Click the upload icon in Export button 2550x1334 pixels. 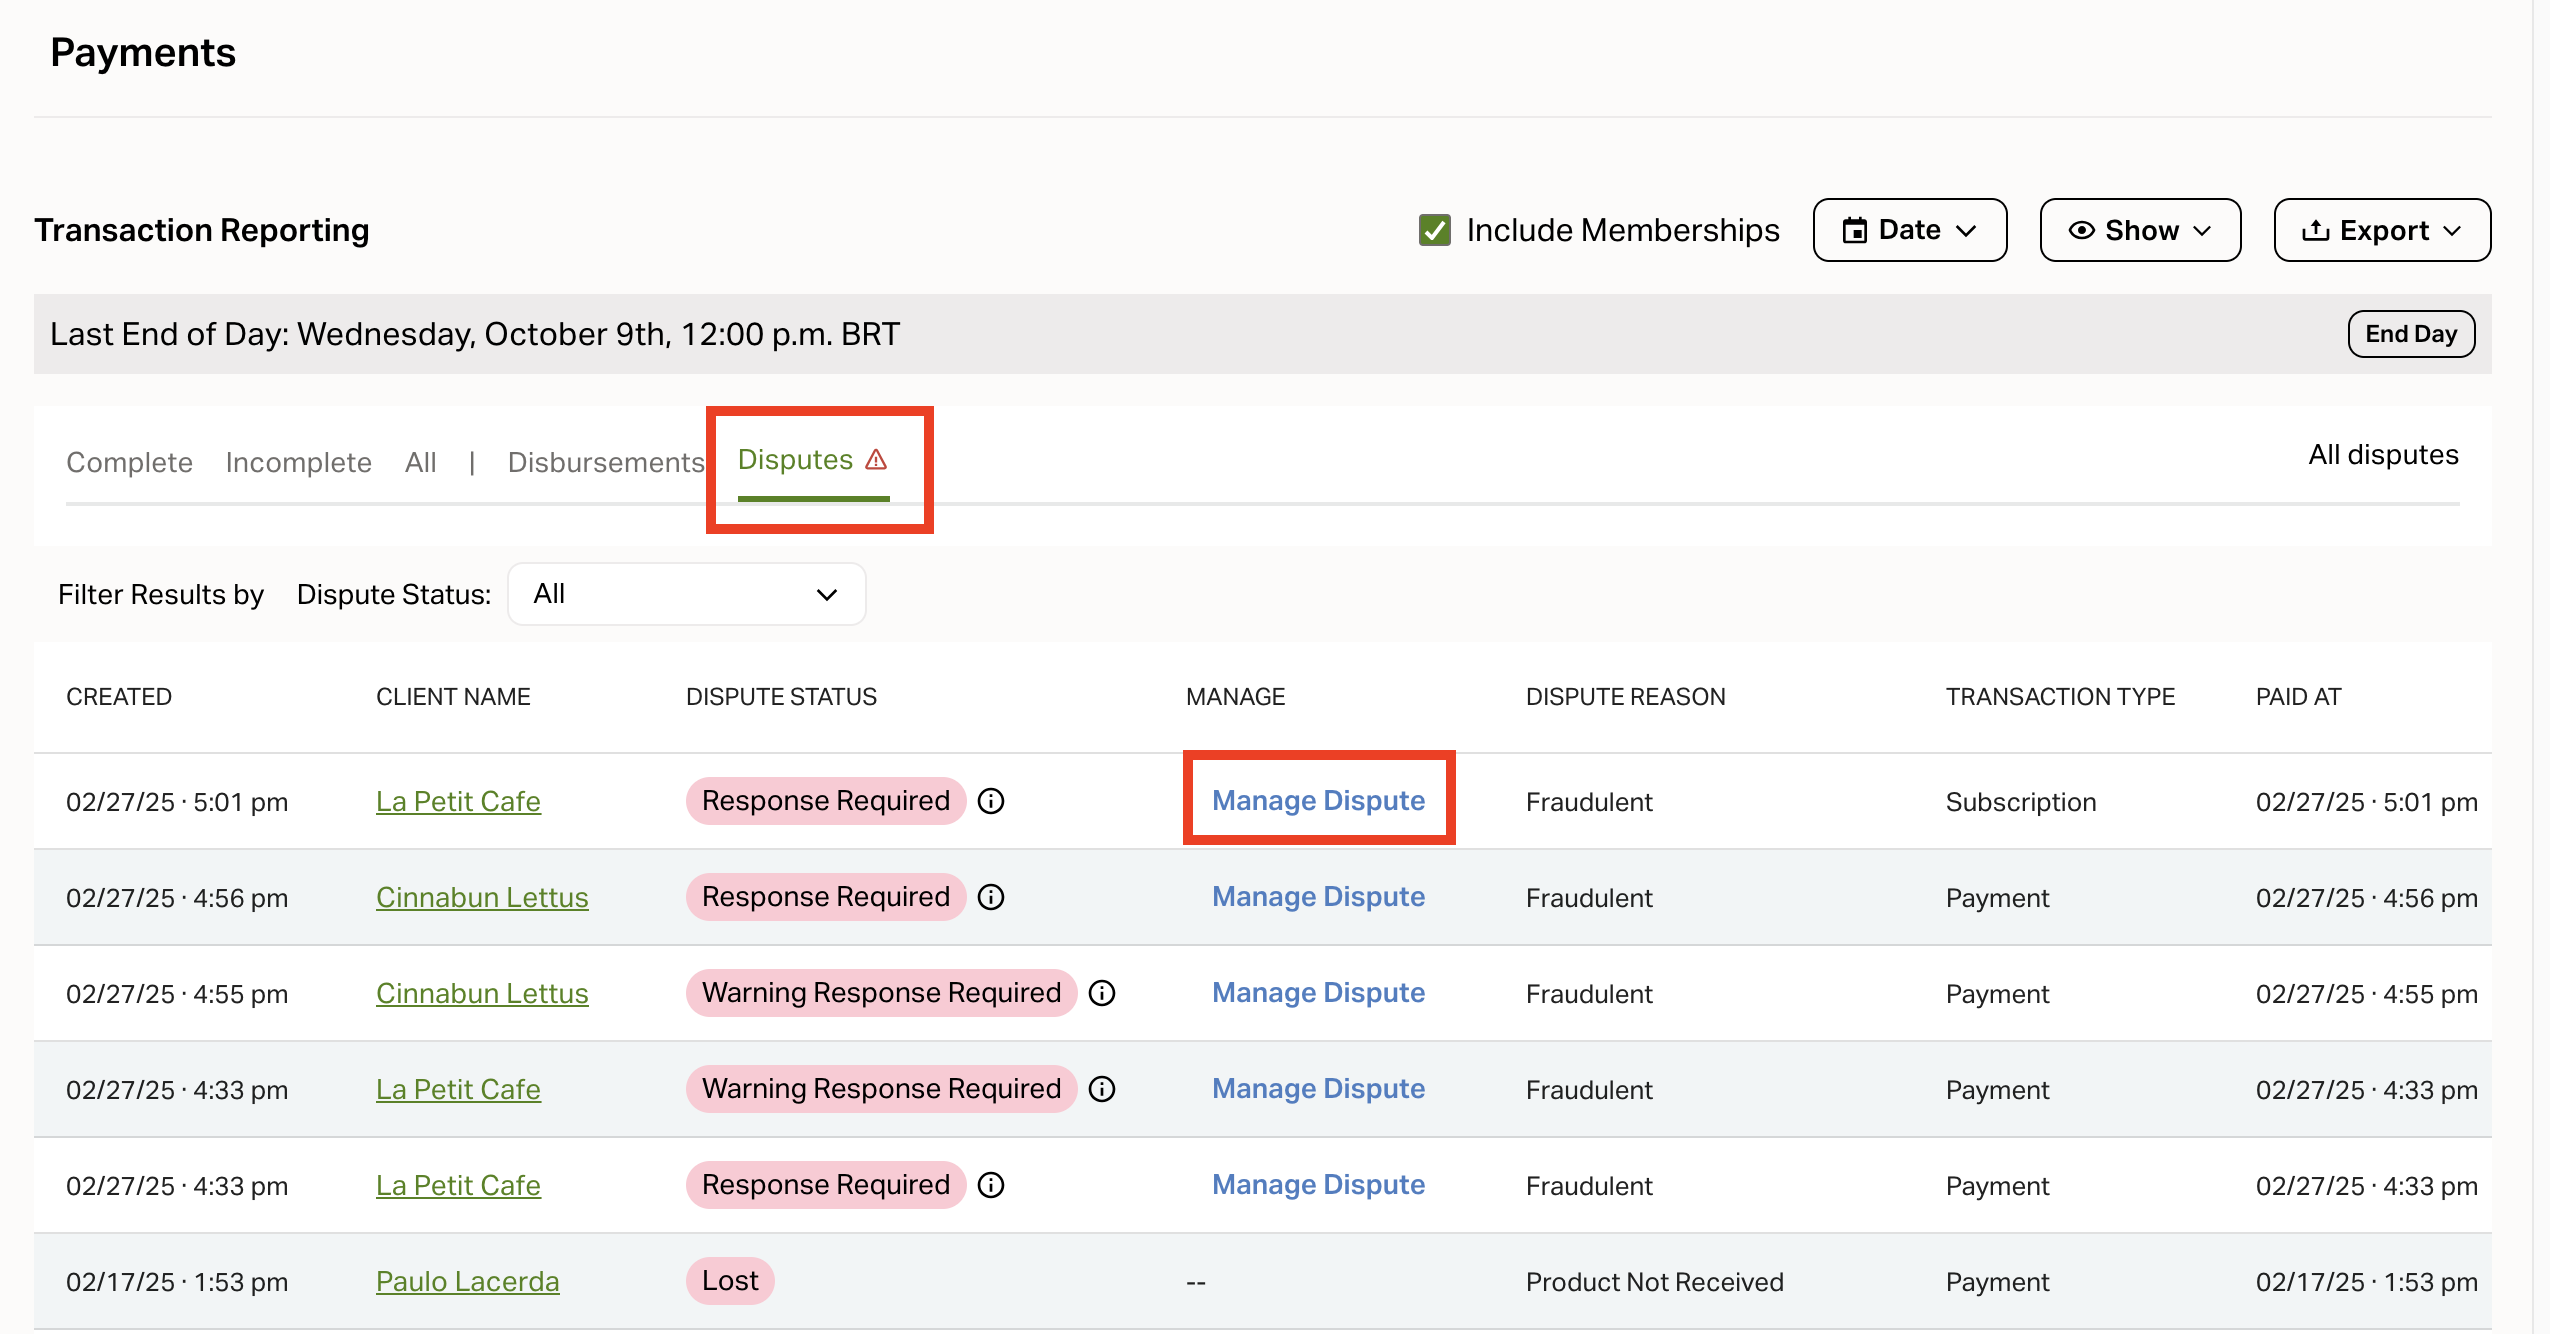(2315, 231)
